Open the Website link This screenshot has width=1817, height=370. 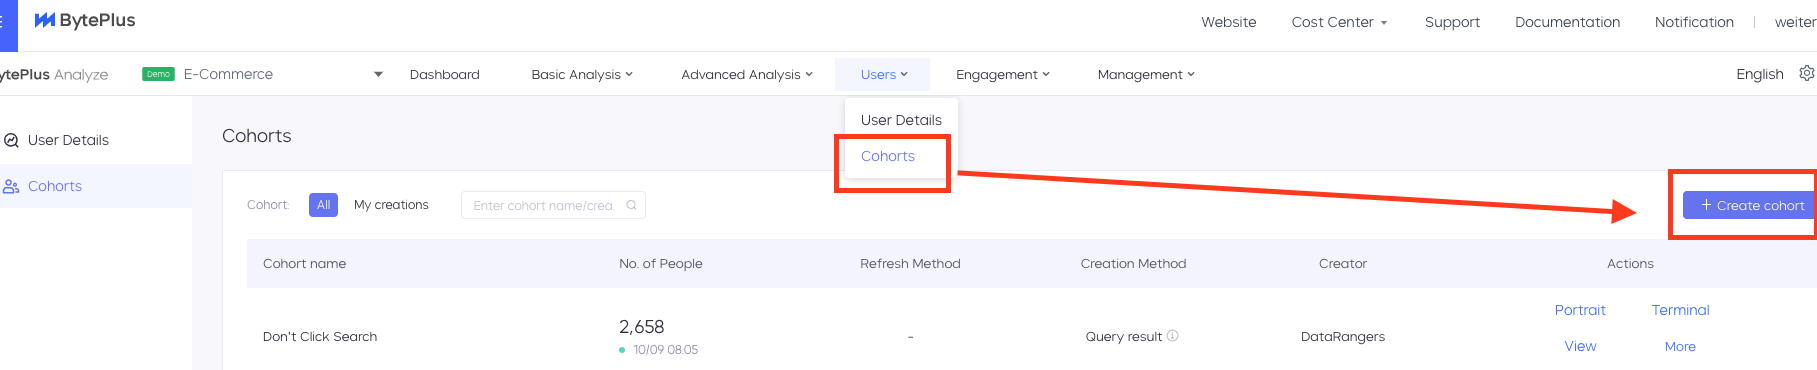point(1229,22)
